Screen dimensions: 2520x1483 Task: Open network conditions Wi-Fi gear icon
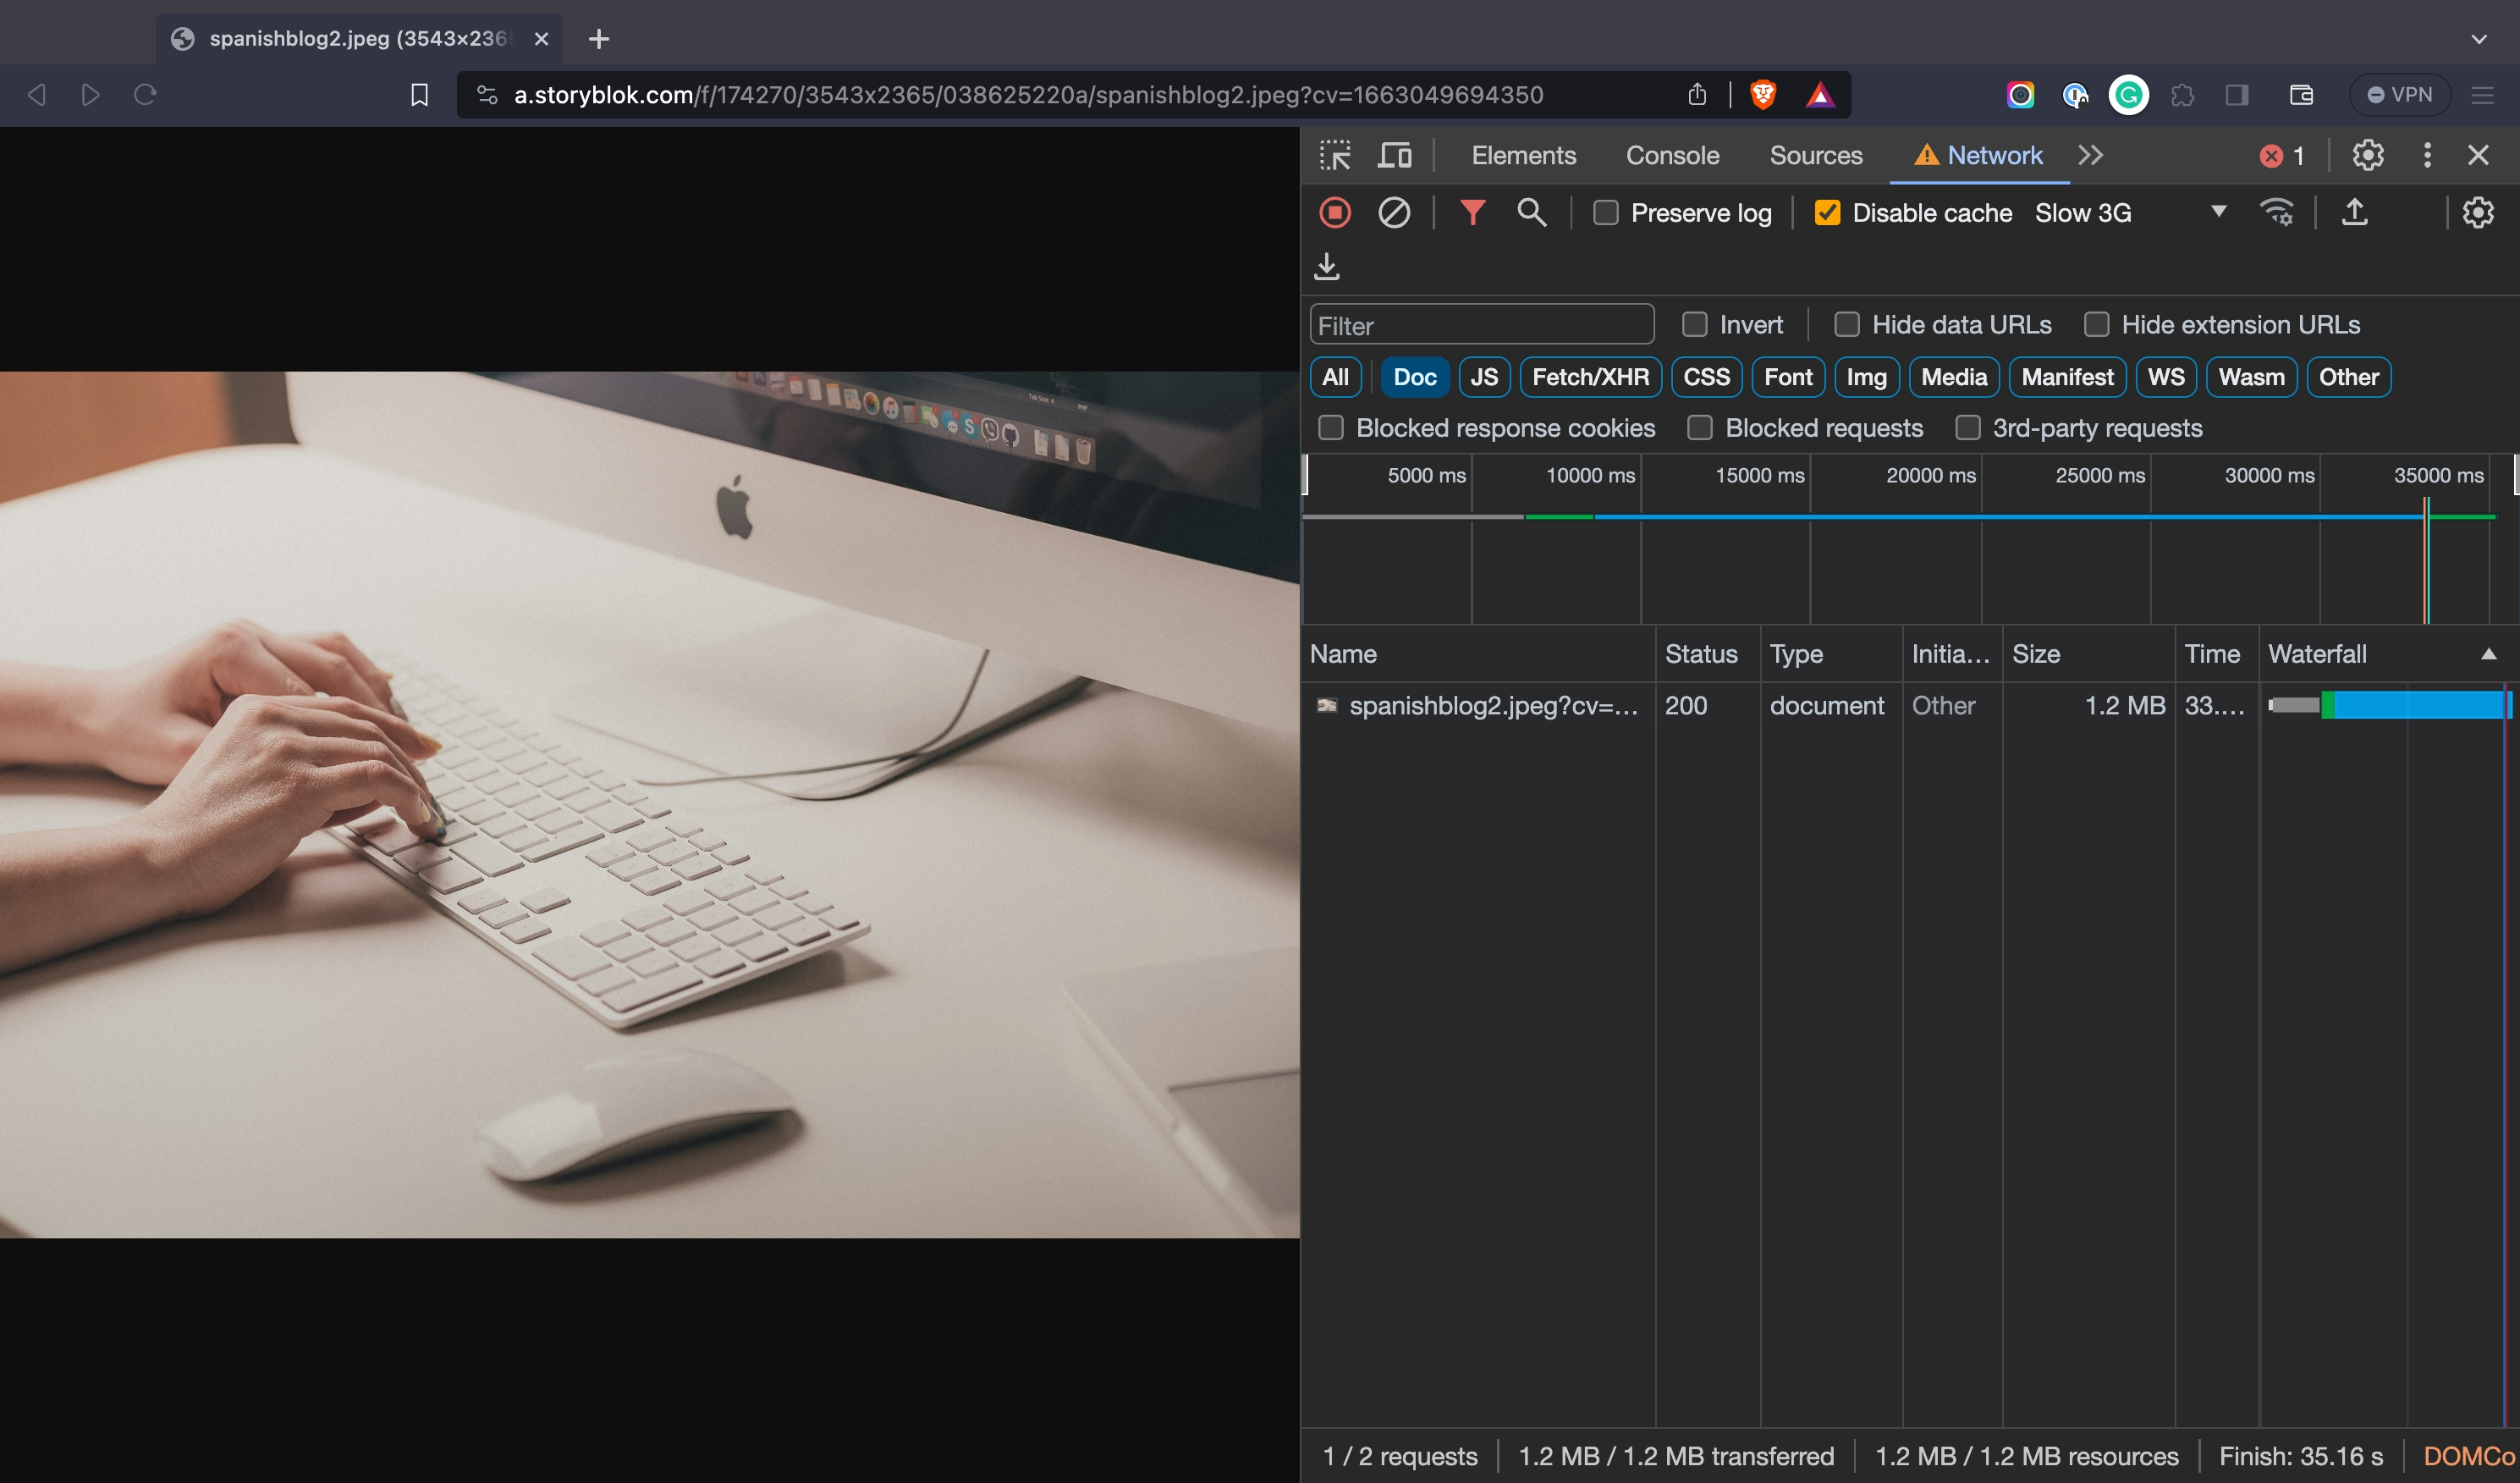click(x=2277, y=212)
